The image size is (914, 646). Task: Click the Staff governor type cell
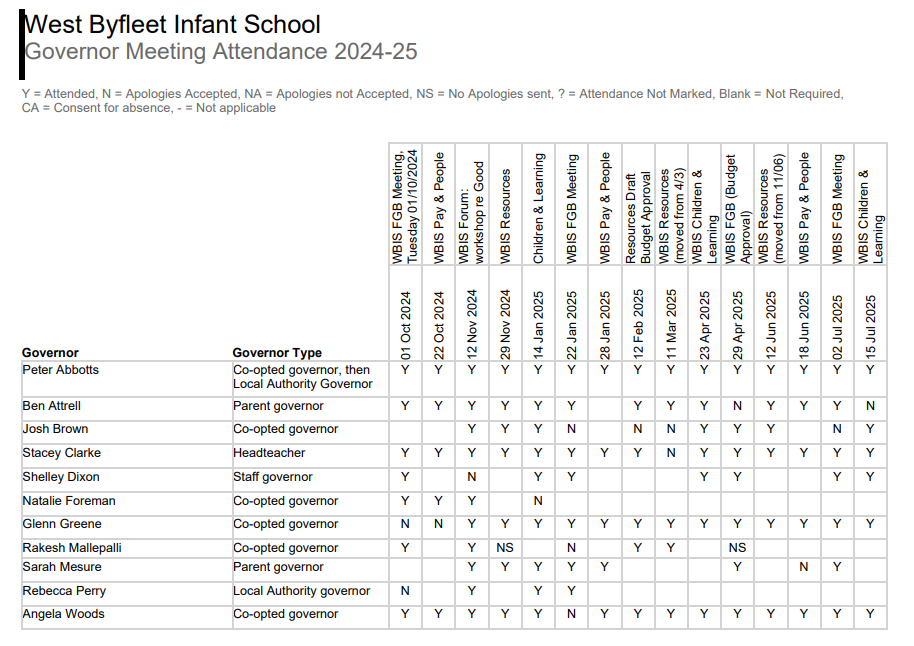point(273,477)
